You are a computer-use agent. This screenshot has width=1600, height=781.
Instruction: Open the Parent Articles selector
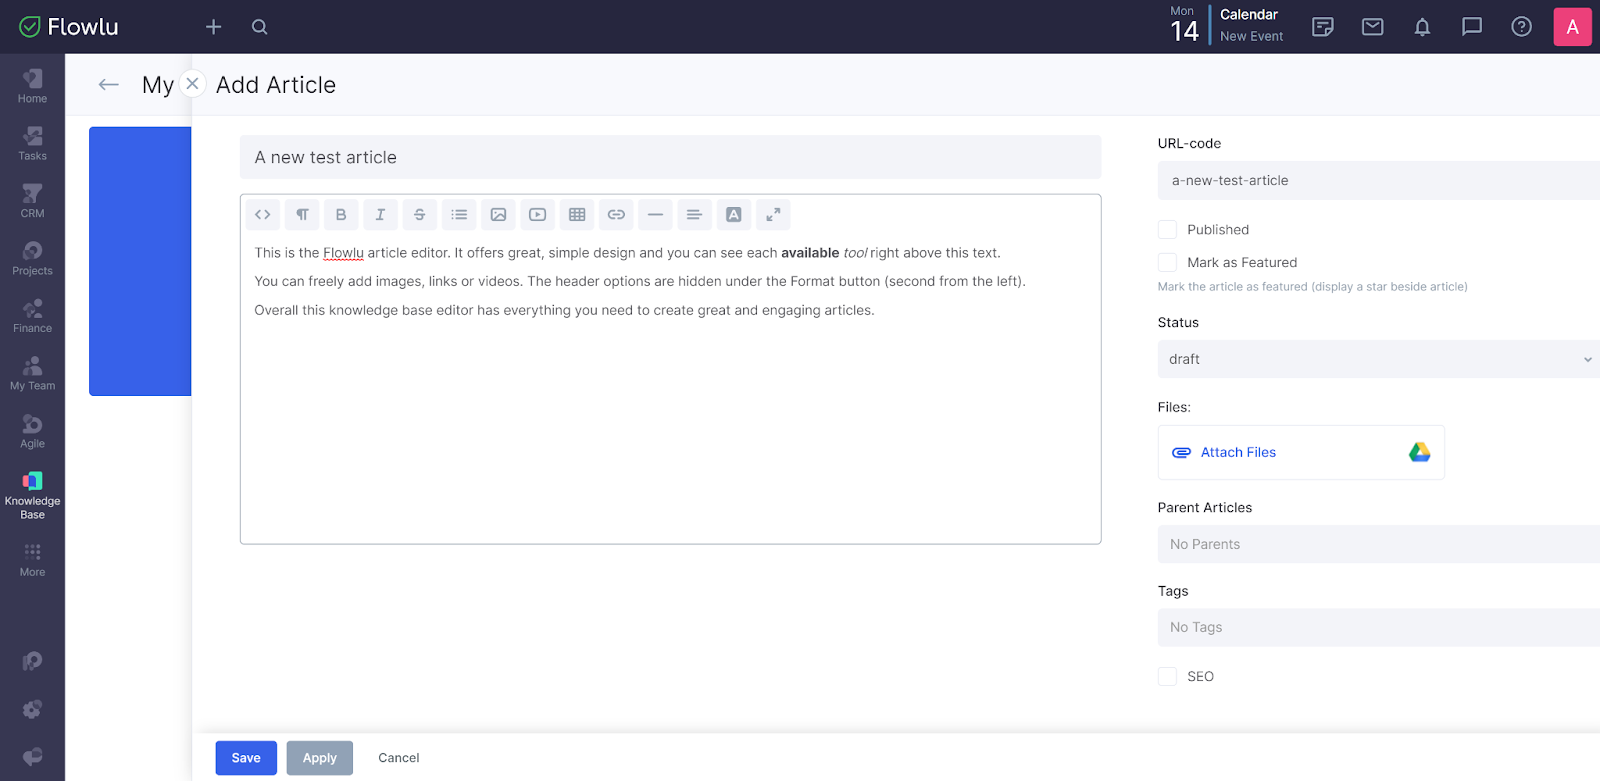[1378, 544]
